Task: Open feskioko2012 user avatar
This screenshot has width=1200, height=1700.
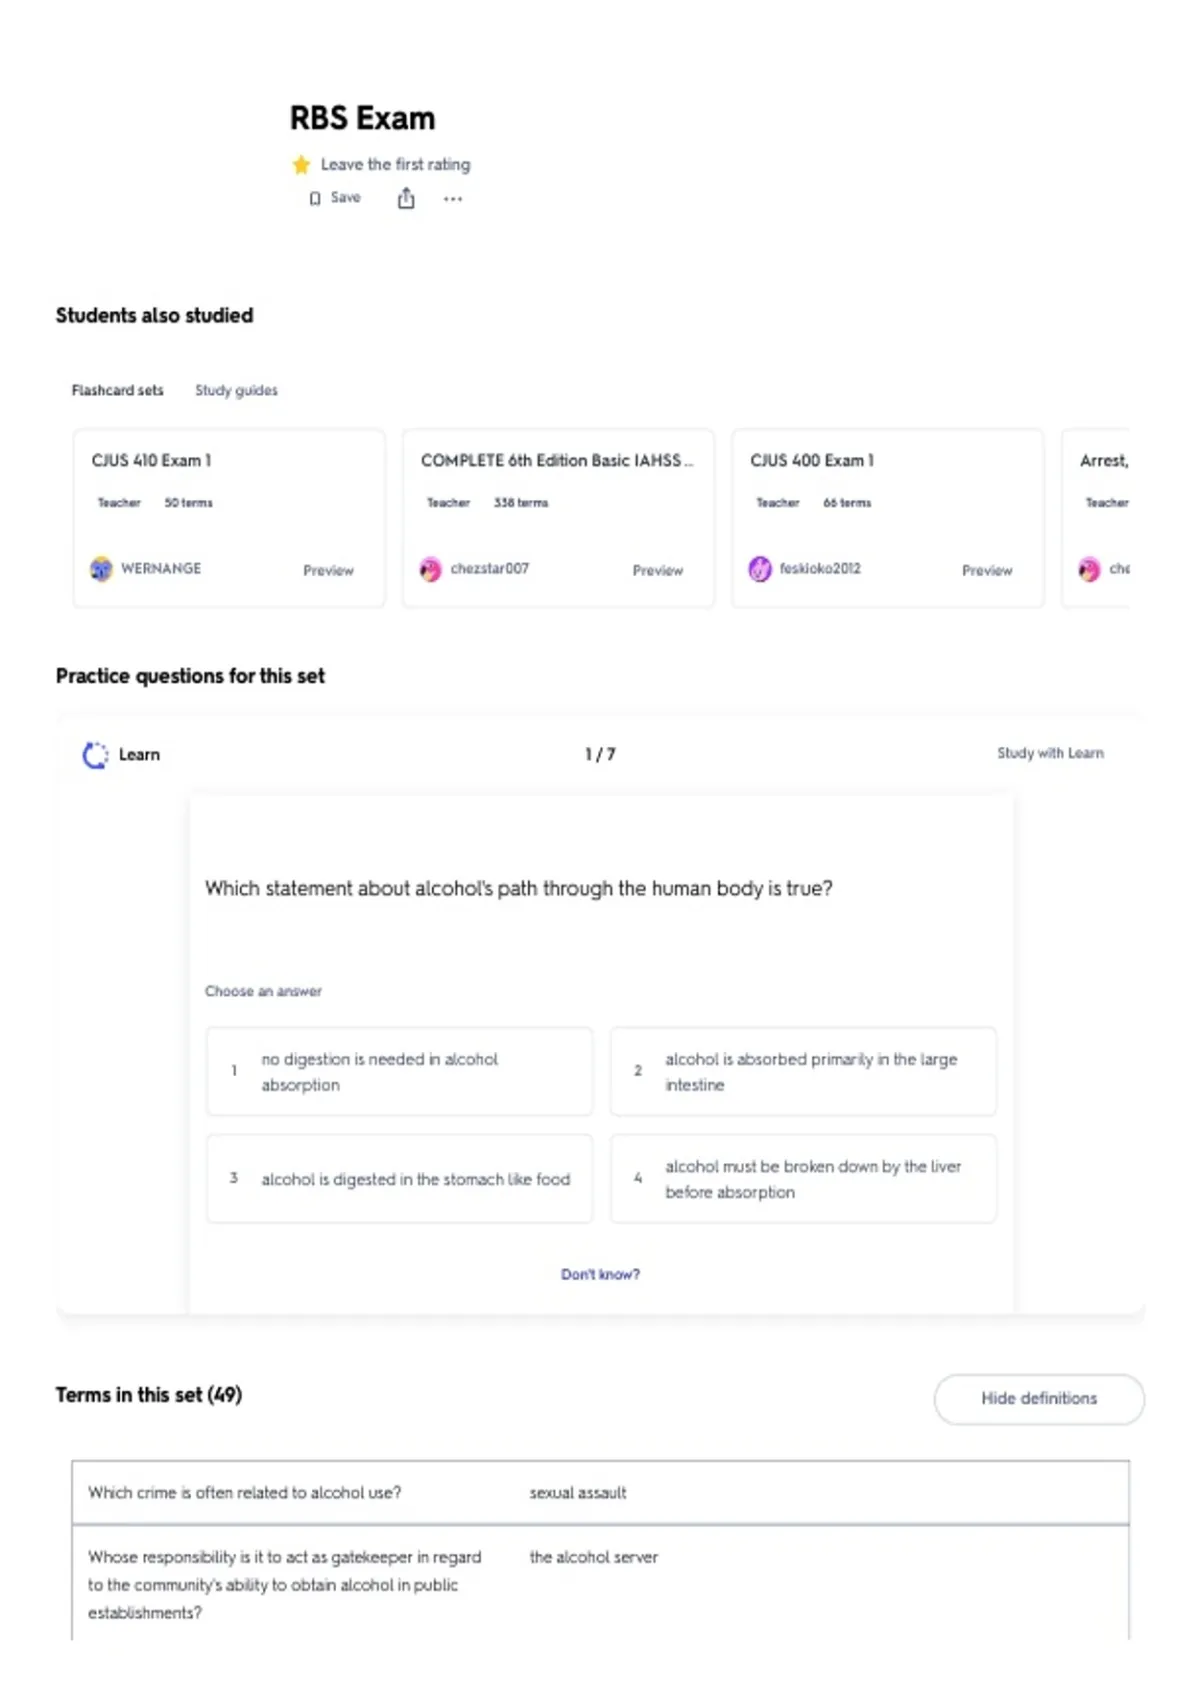Action: [760, 569]
